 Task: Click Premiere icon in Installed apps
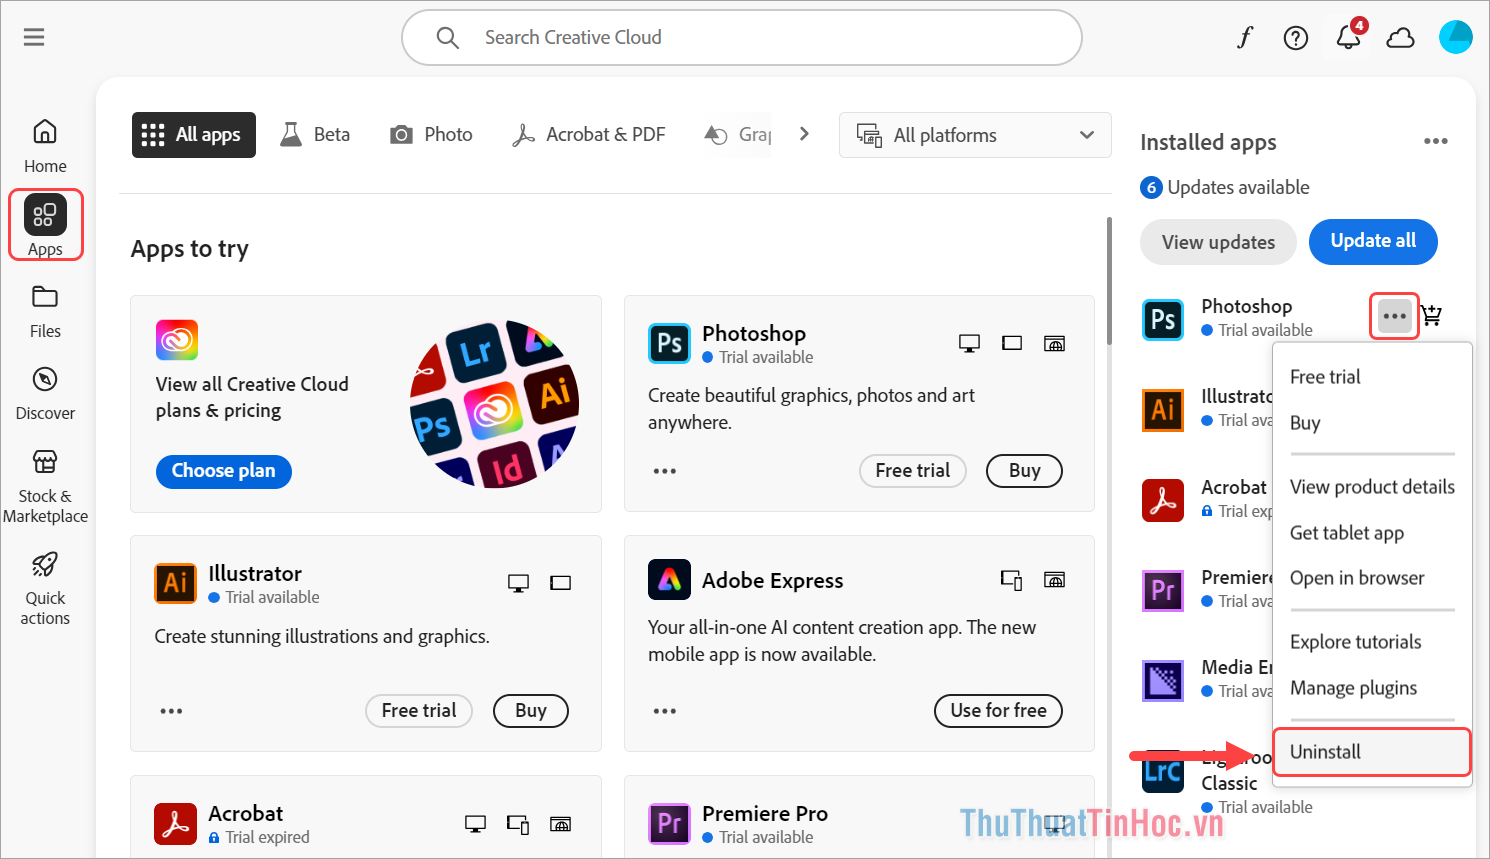(1163, 589)
